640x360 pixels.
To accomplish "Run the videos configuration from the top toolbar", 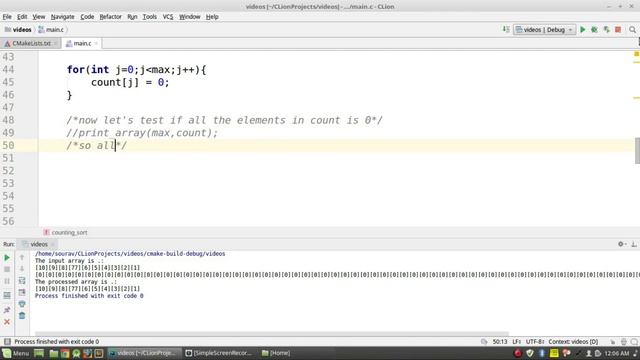I will 583,30.
